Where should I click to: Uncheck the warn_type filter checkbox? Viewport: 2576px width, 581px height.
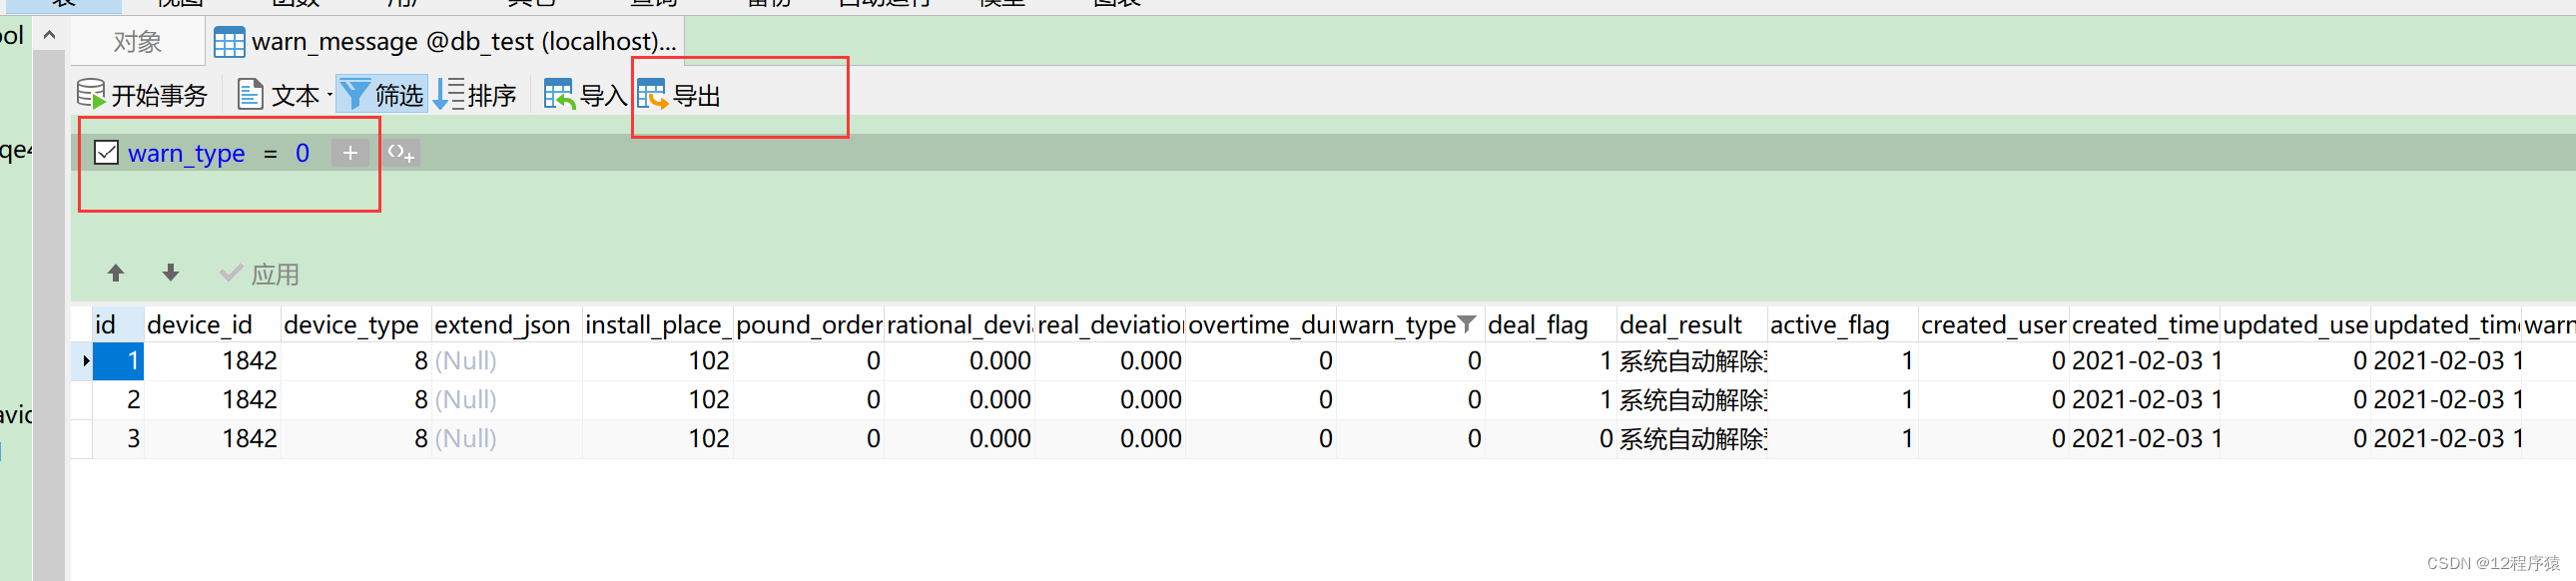tap(106, 153)
